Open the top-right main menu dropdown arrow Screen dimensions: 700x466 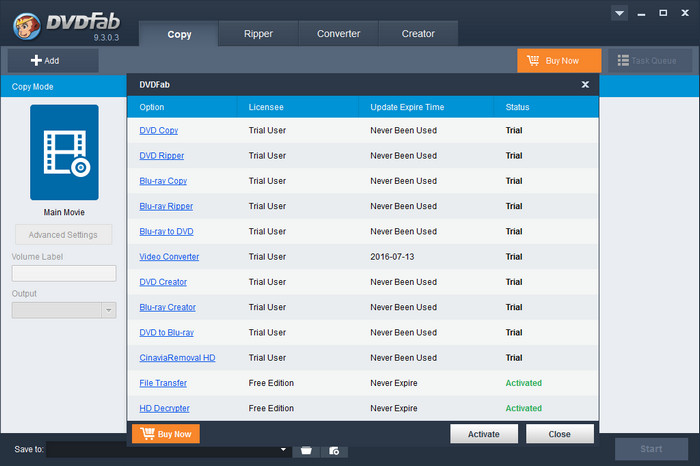[x=620, y=14]
